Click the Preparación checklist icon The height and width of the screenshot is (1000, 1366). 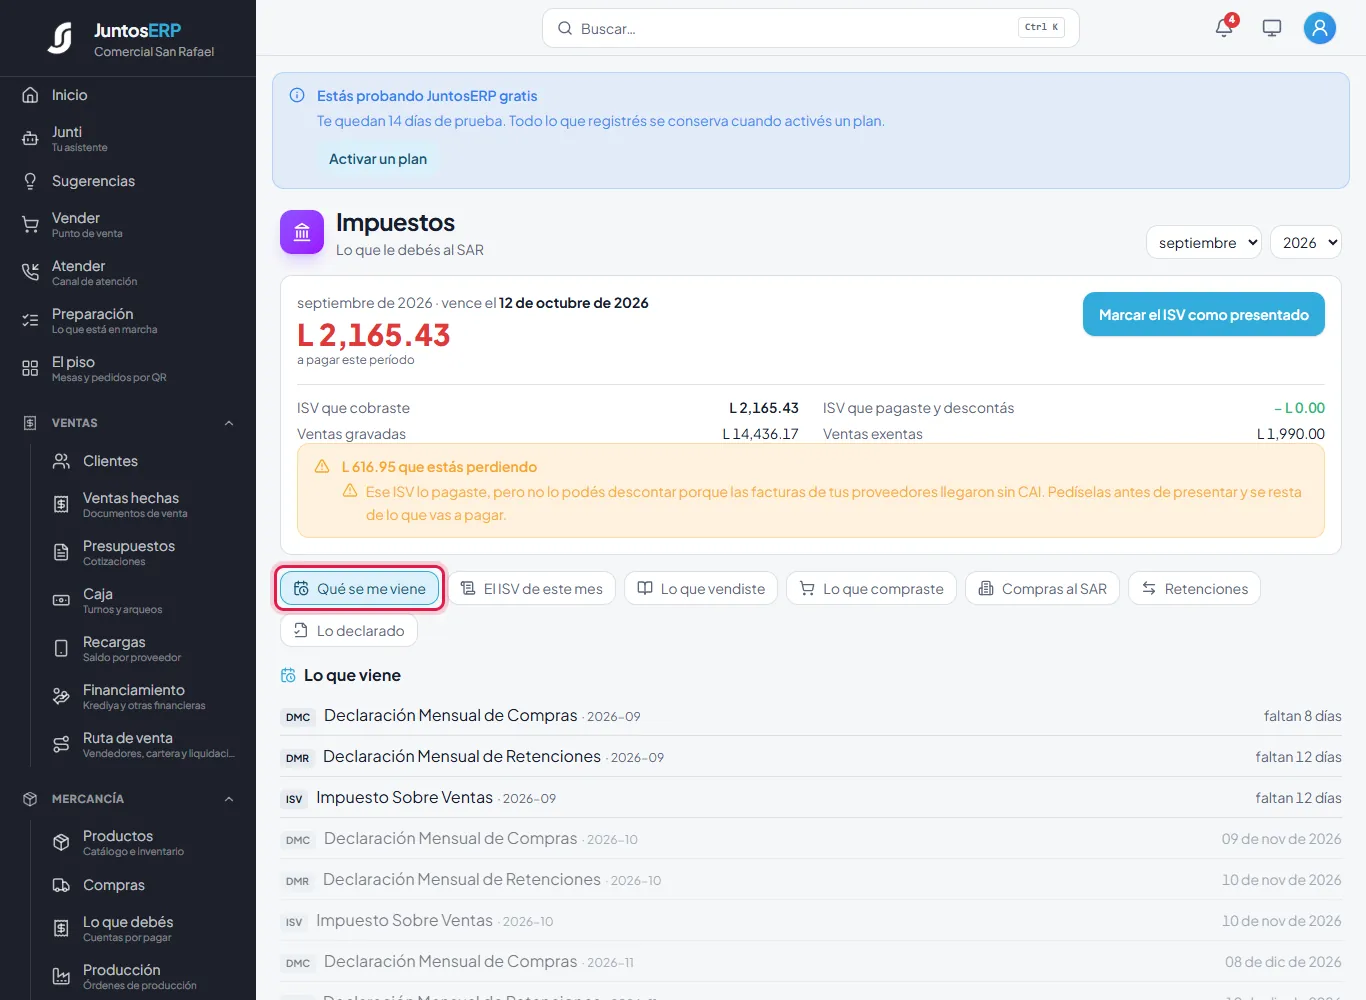[30, 321]
